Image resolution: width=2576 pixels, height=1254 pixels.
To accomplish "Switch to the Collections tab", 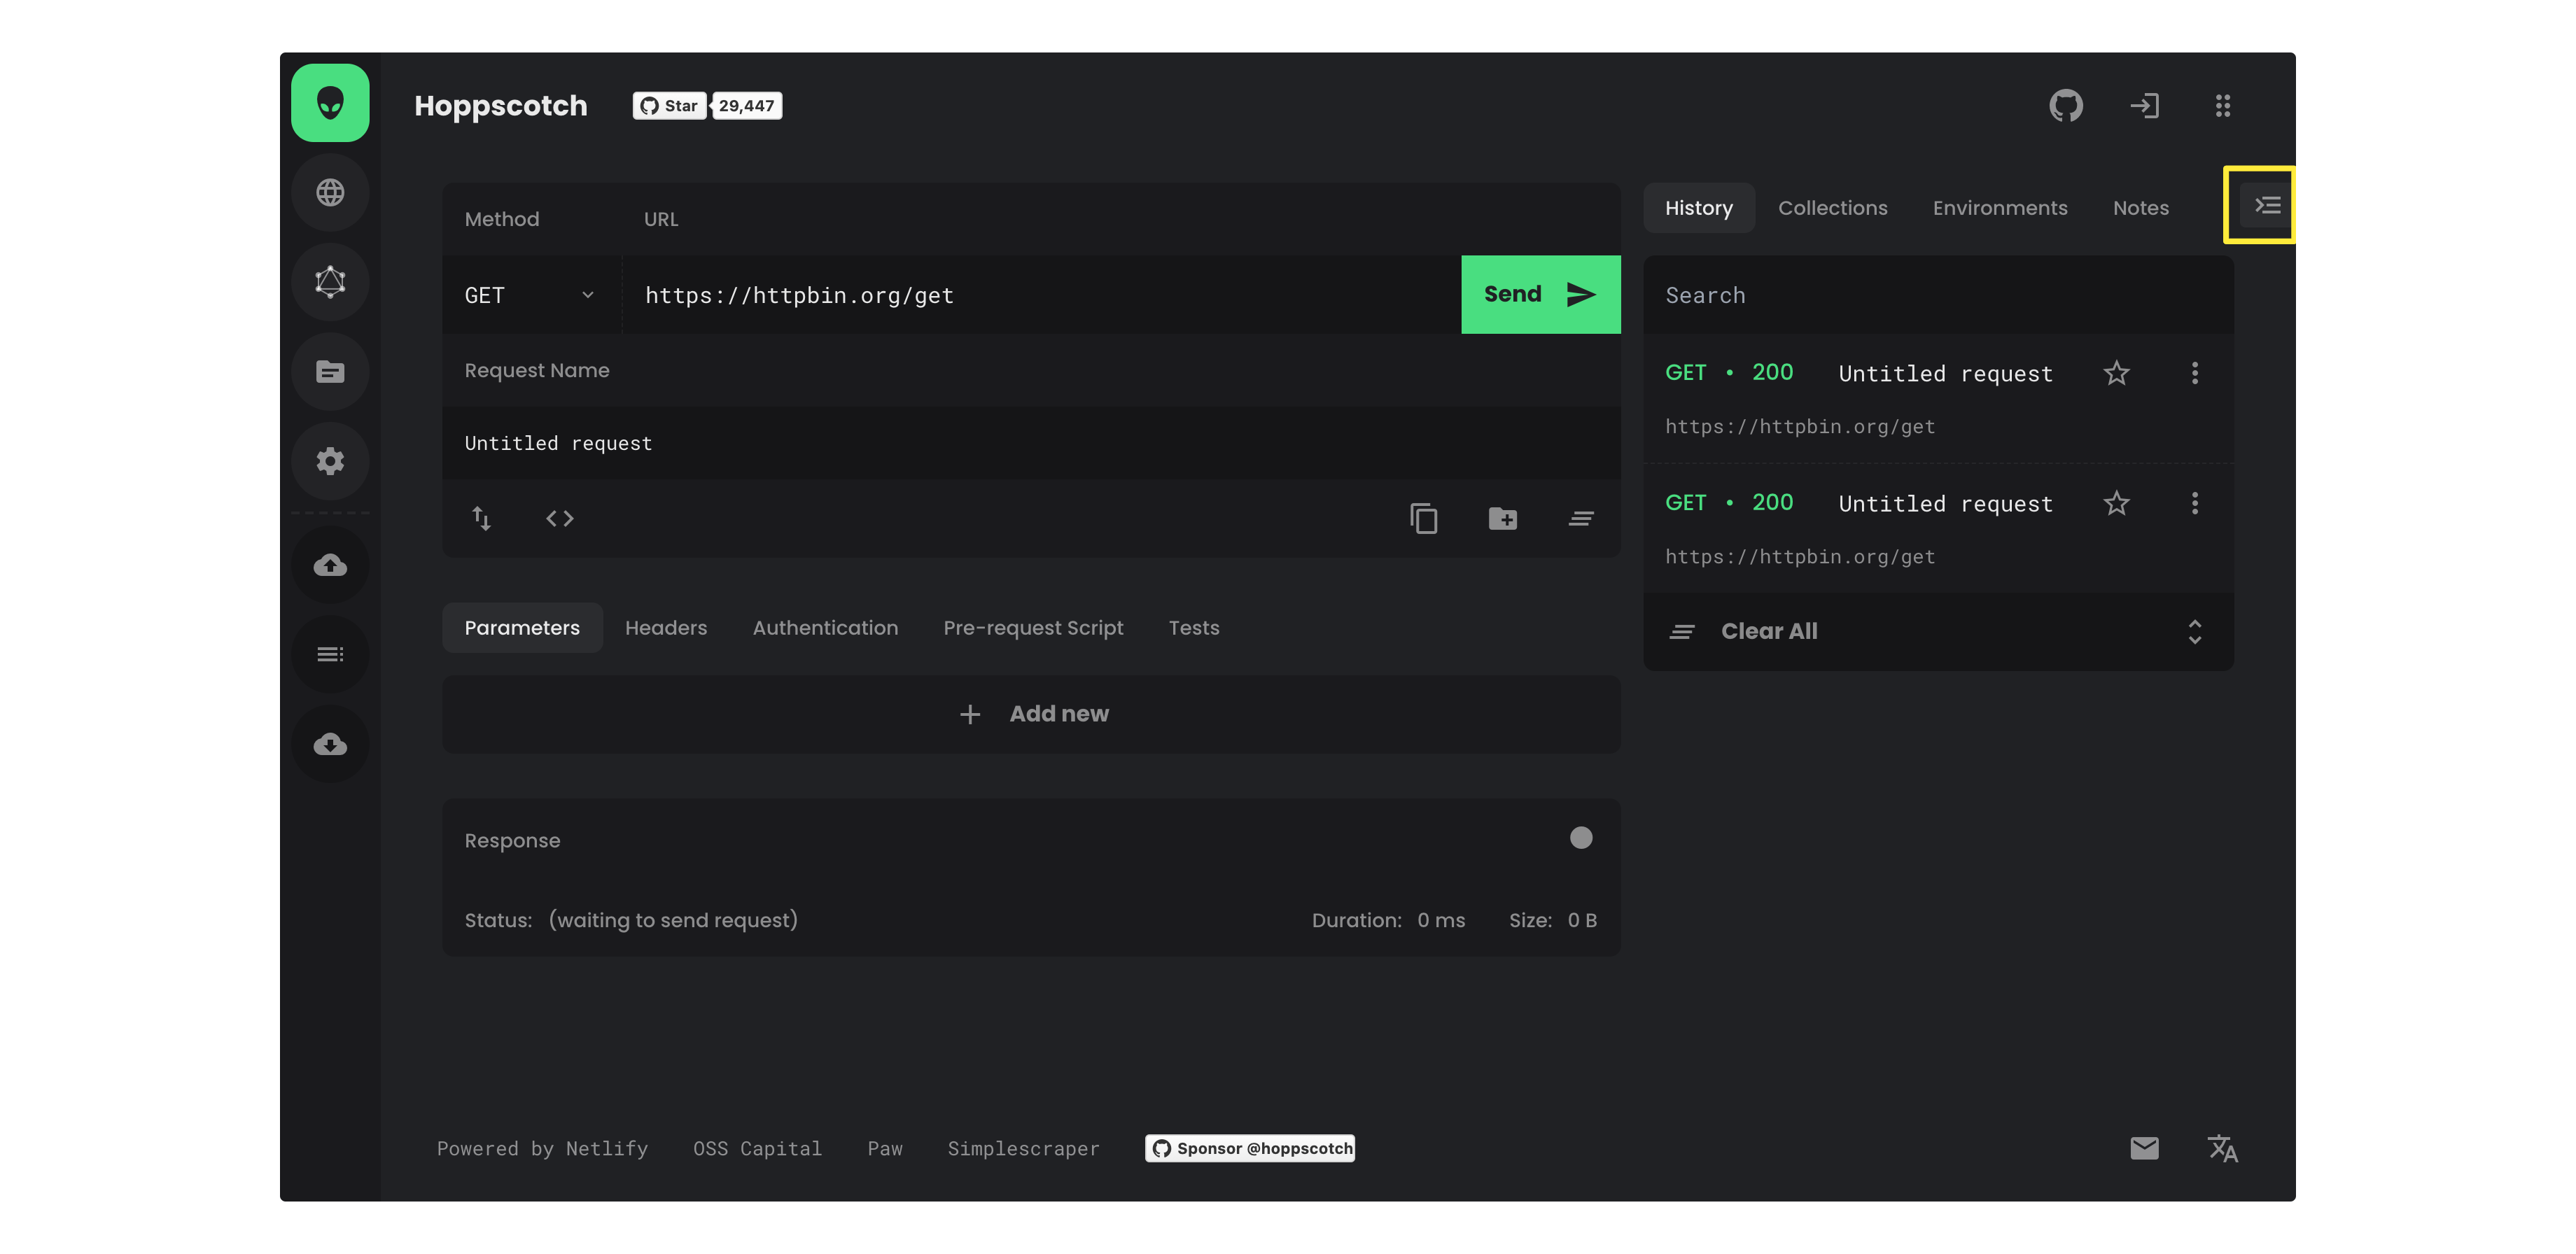I will coord(1832,208).
